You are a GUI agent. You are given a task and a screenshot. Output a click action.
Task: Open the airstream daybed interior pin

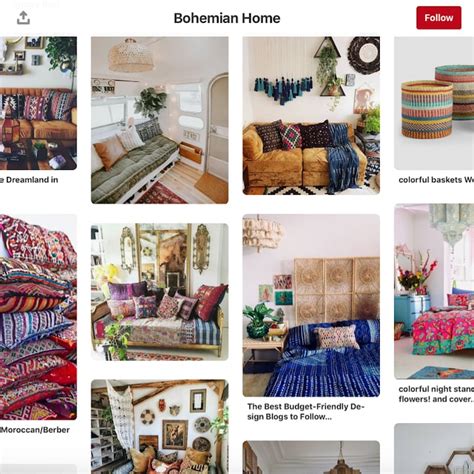tap(160, 120)
